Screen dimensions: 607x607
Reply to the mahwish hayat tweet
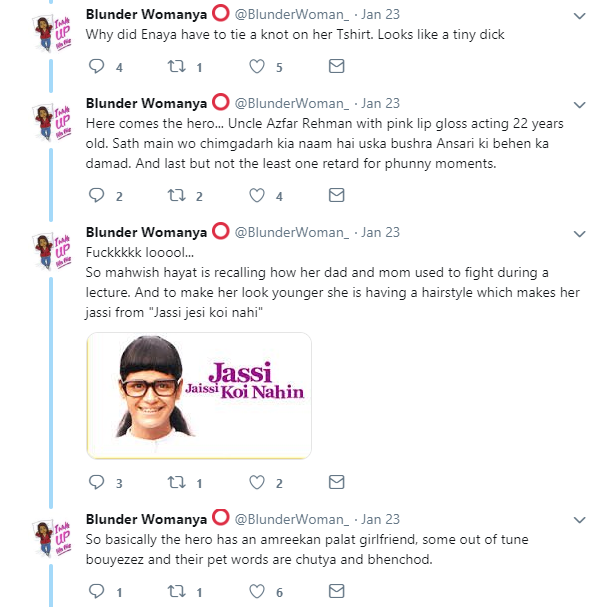(96, 482)
